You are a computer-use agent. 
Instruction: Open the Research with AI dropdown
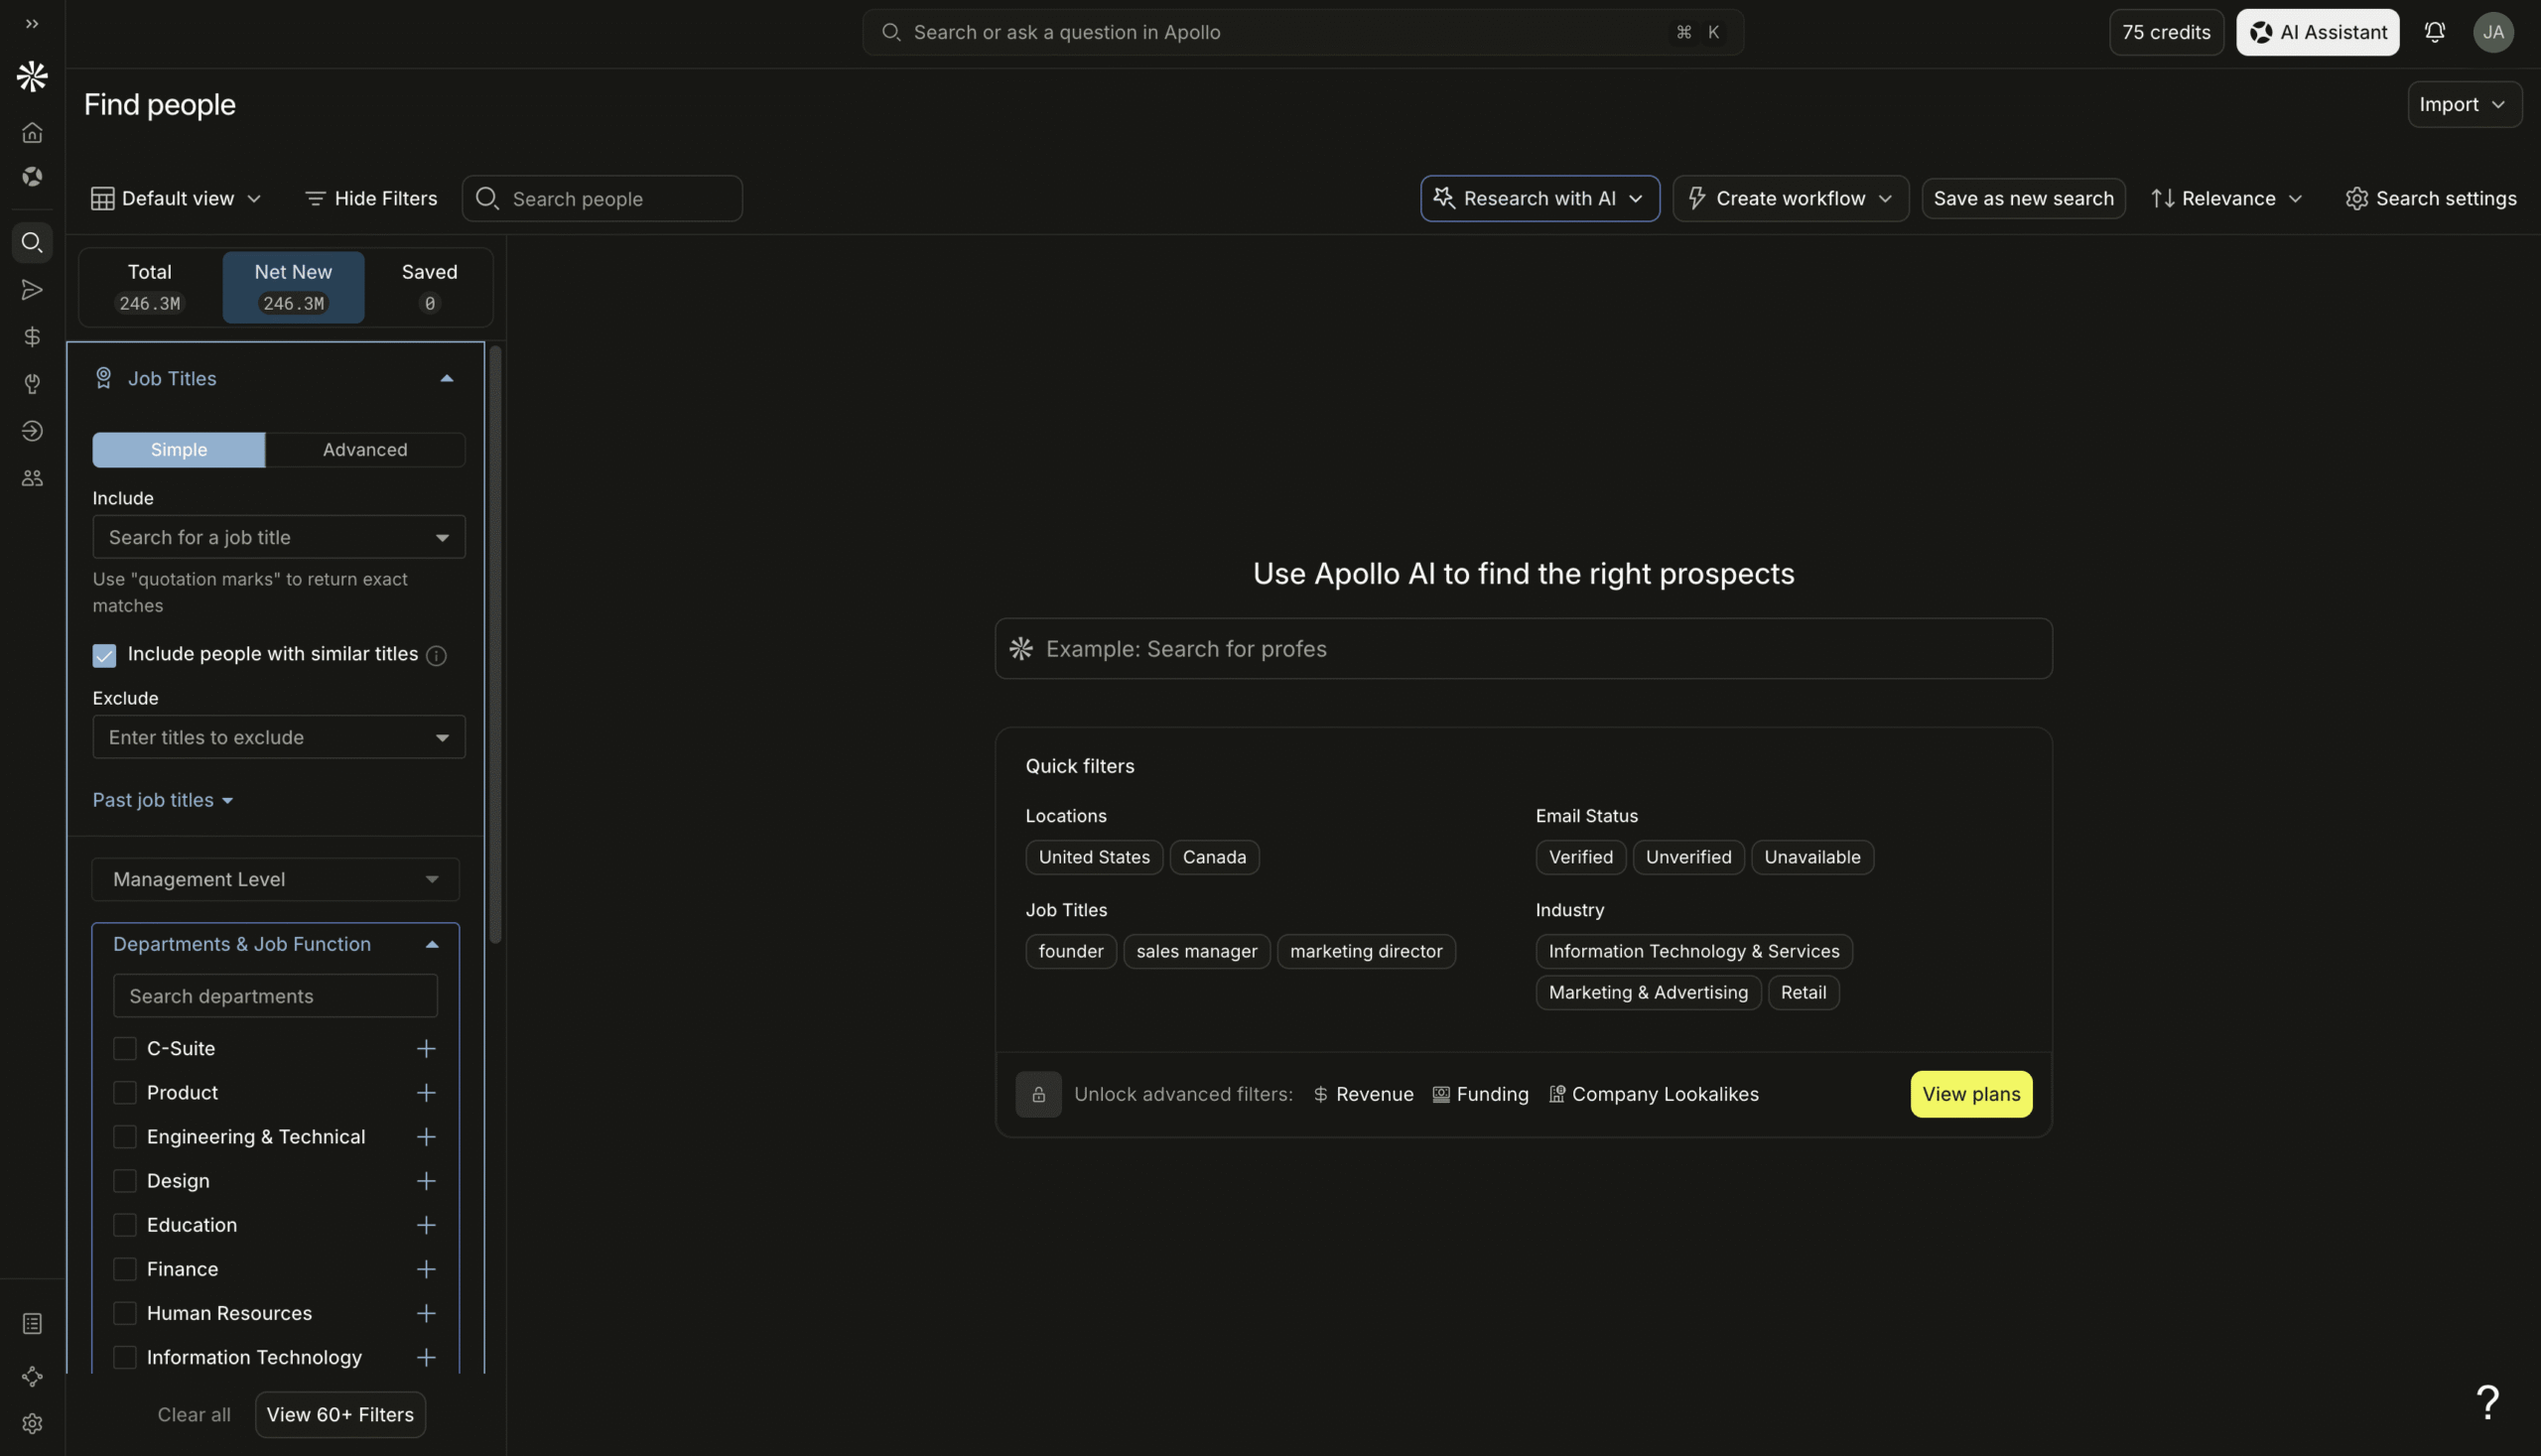[1540, 198]
